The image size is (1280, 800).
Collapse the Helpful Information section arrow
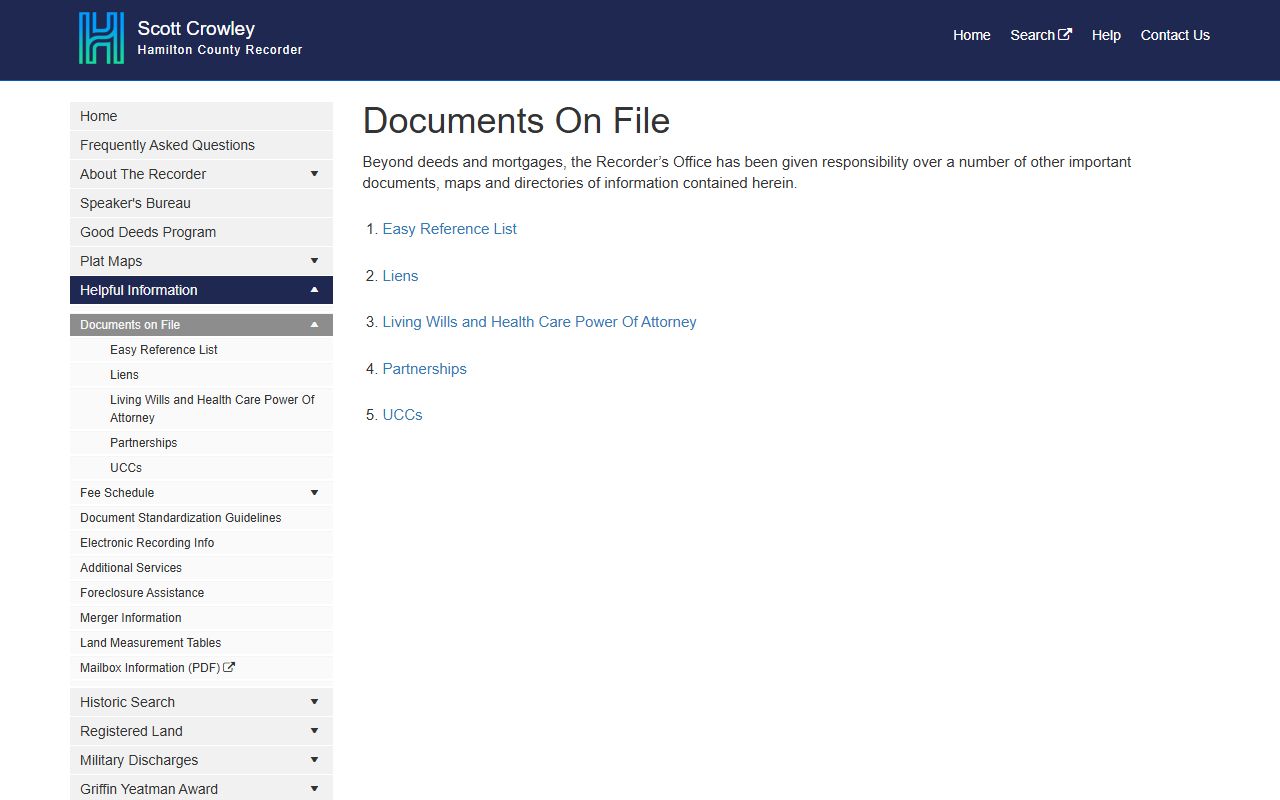[314, 290]
